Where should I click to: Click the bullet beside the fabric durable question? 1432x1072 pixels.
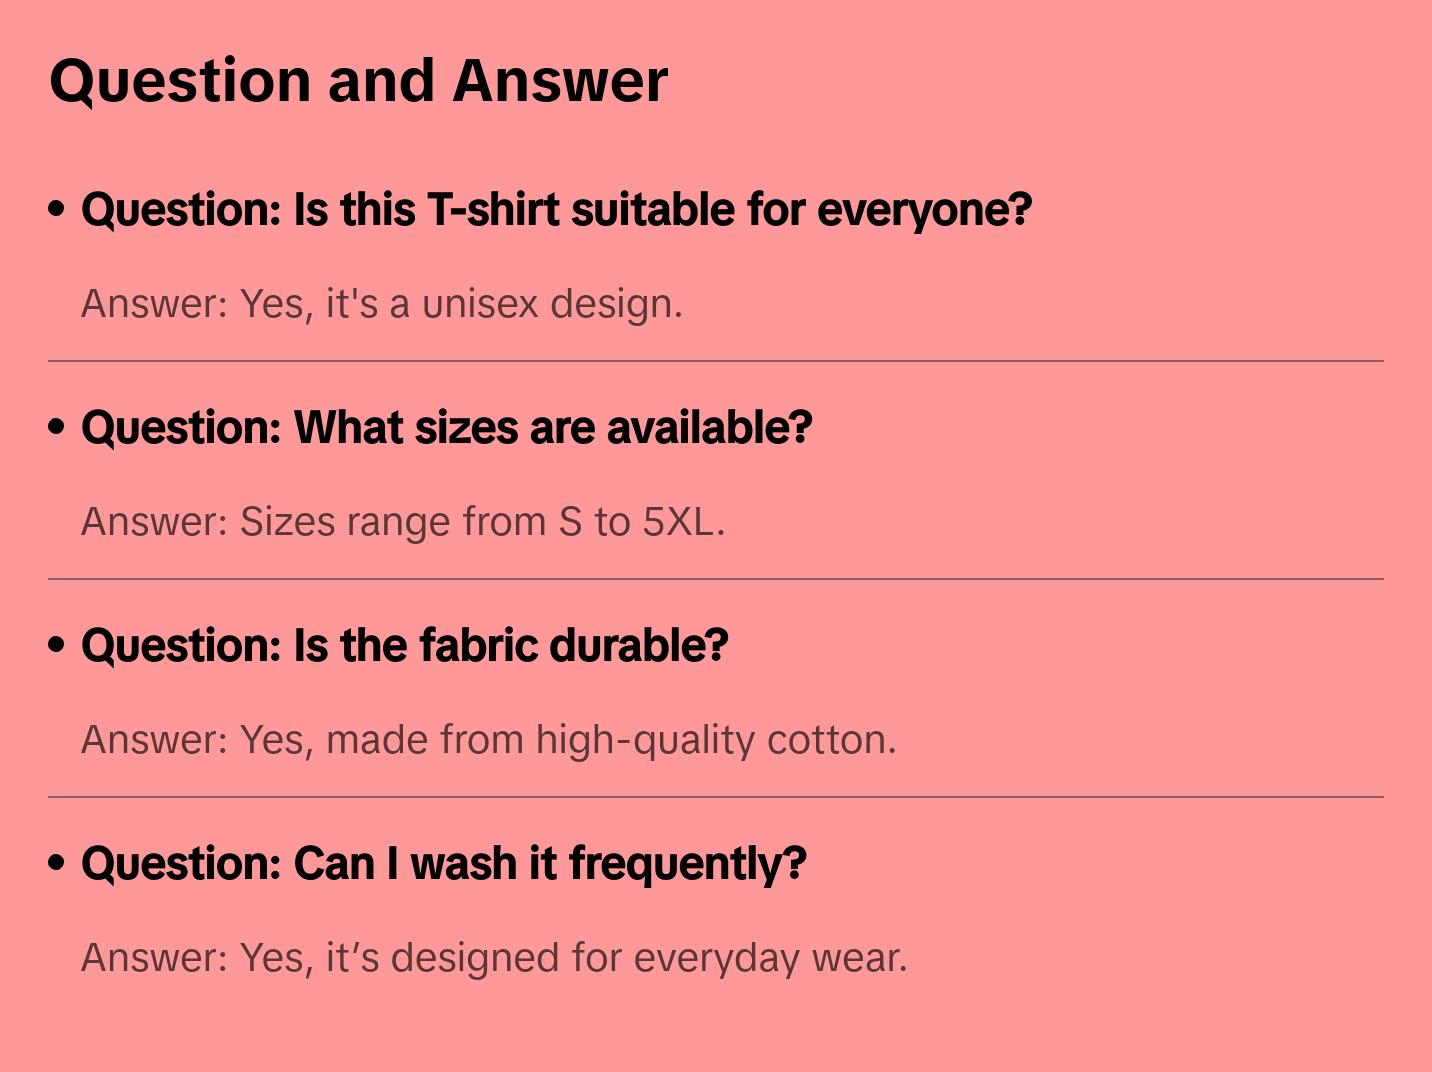click(57, 645)
